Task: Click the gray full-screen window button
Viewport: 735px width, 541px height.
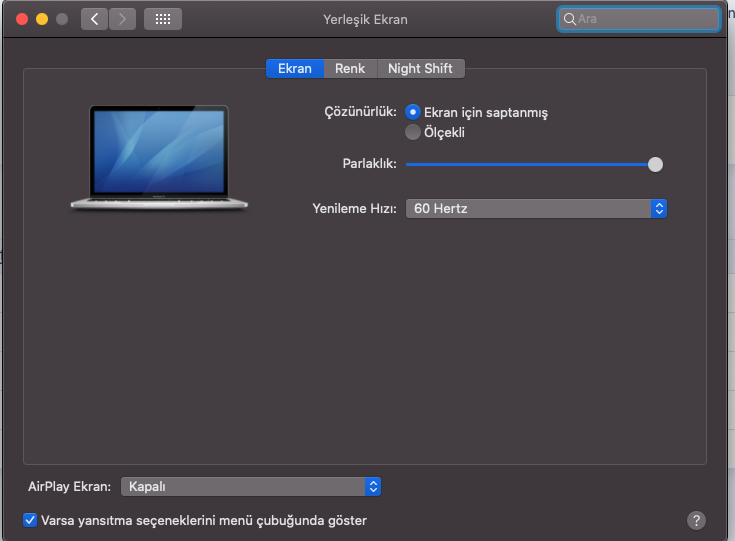Action: pos(62,19)
